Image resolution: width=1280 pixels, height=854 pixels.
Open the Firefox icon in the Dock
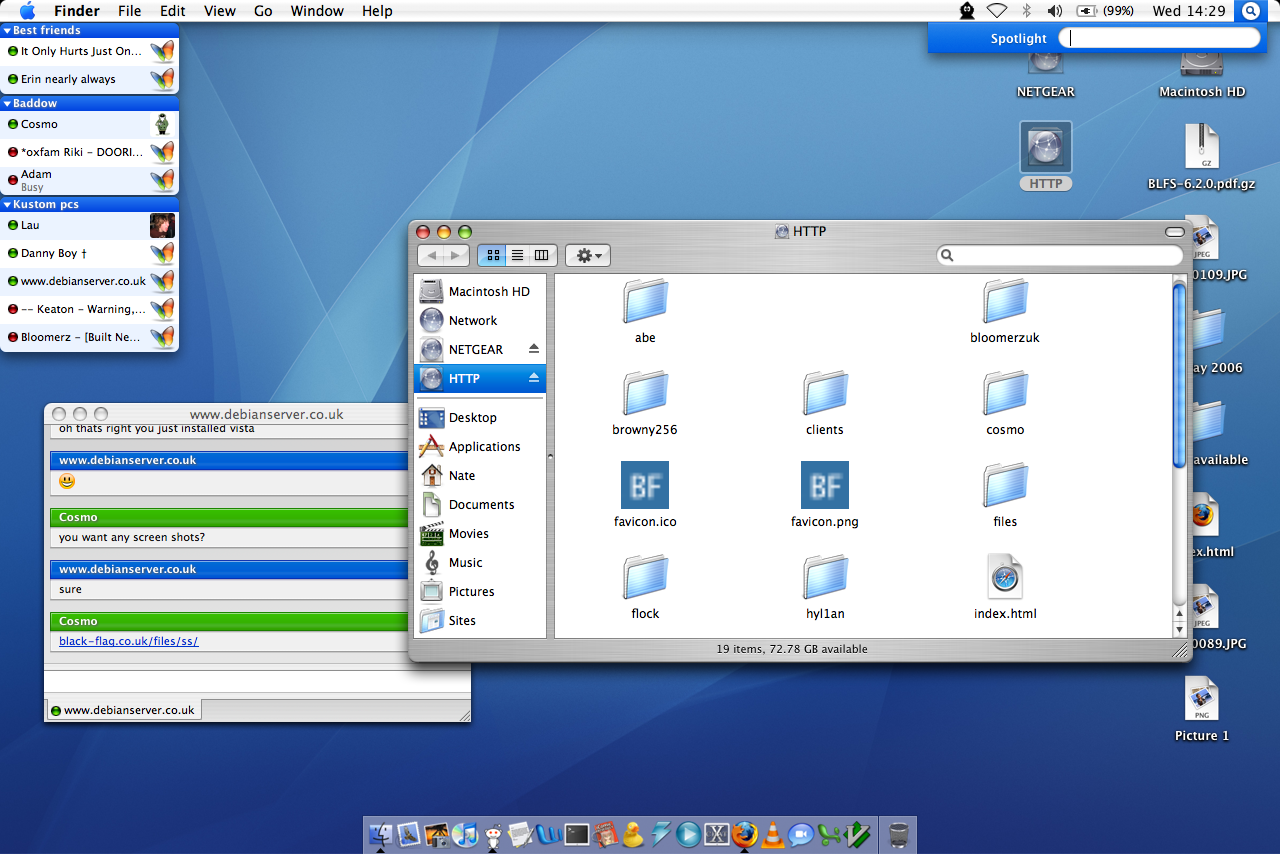(x=744, y=833)
